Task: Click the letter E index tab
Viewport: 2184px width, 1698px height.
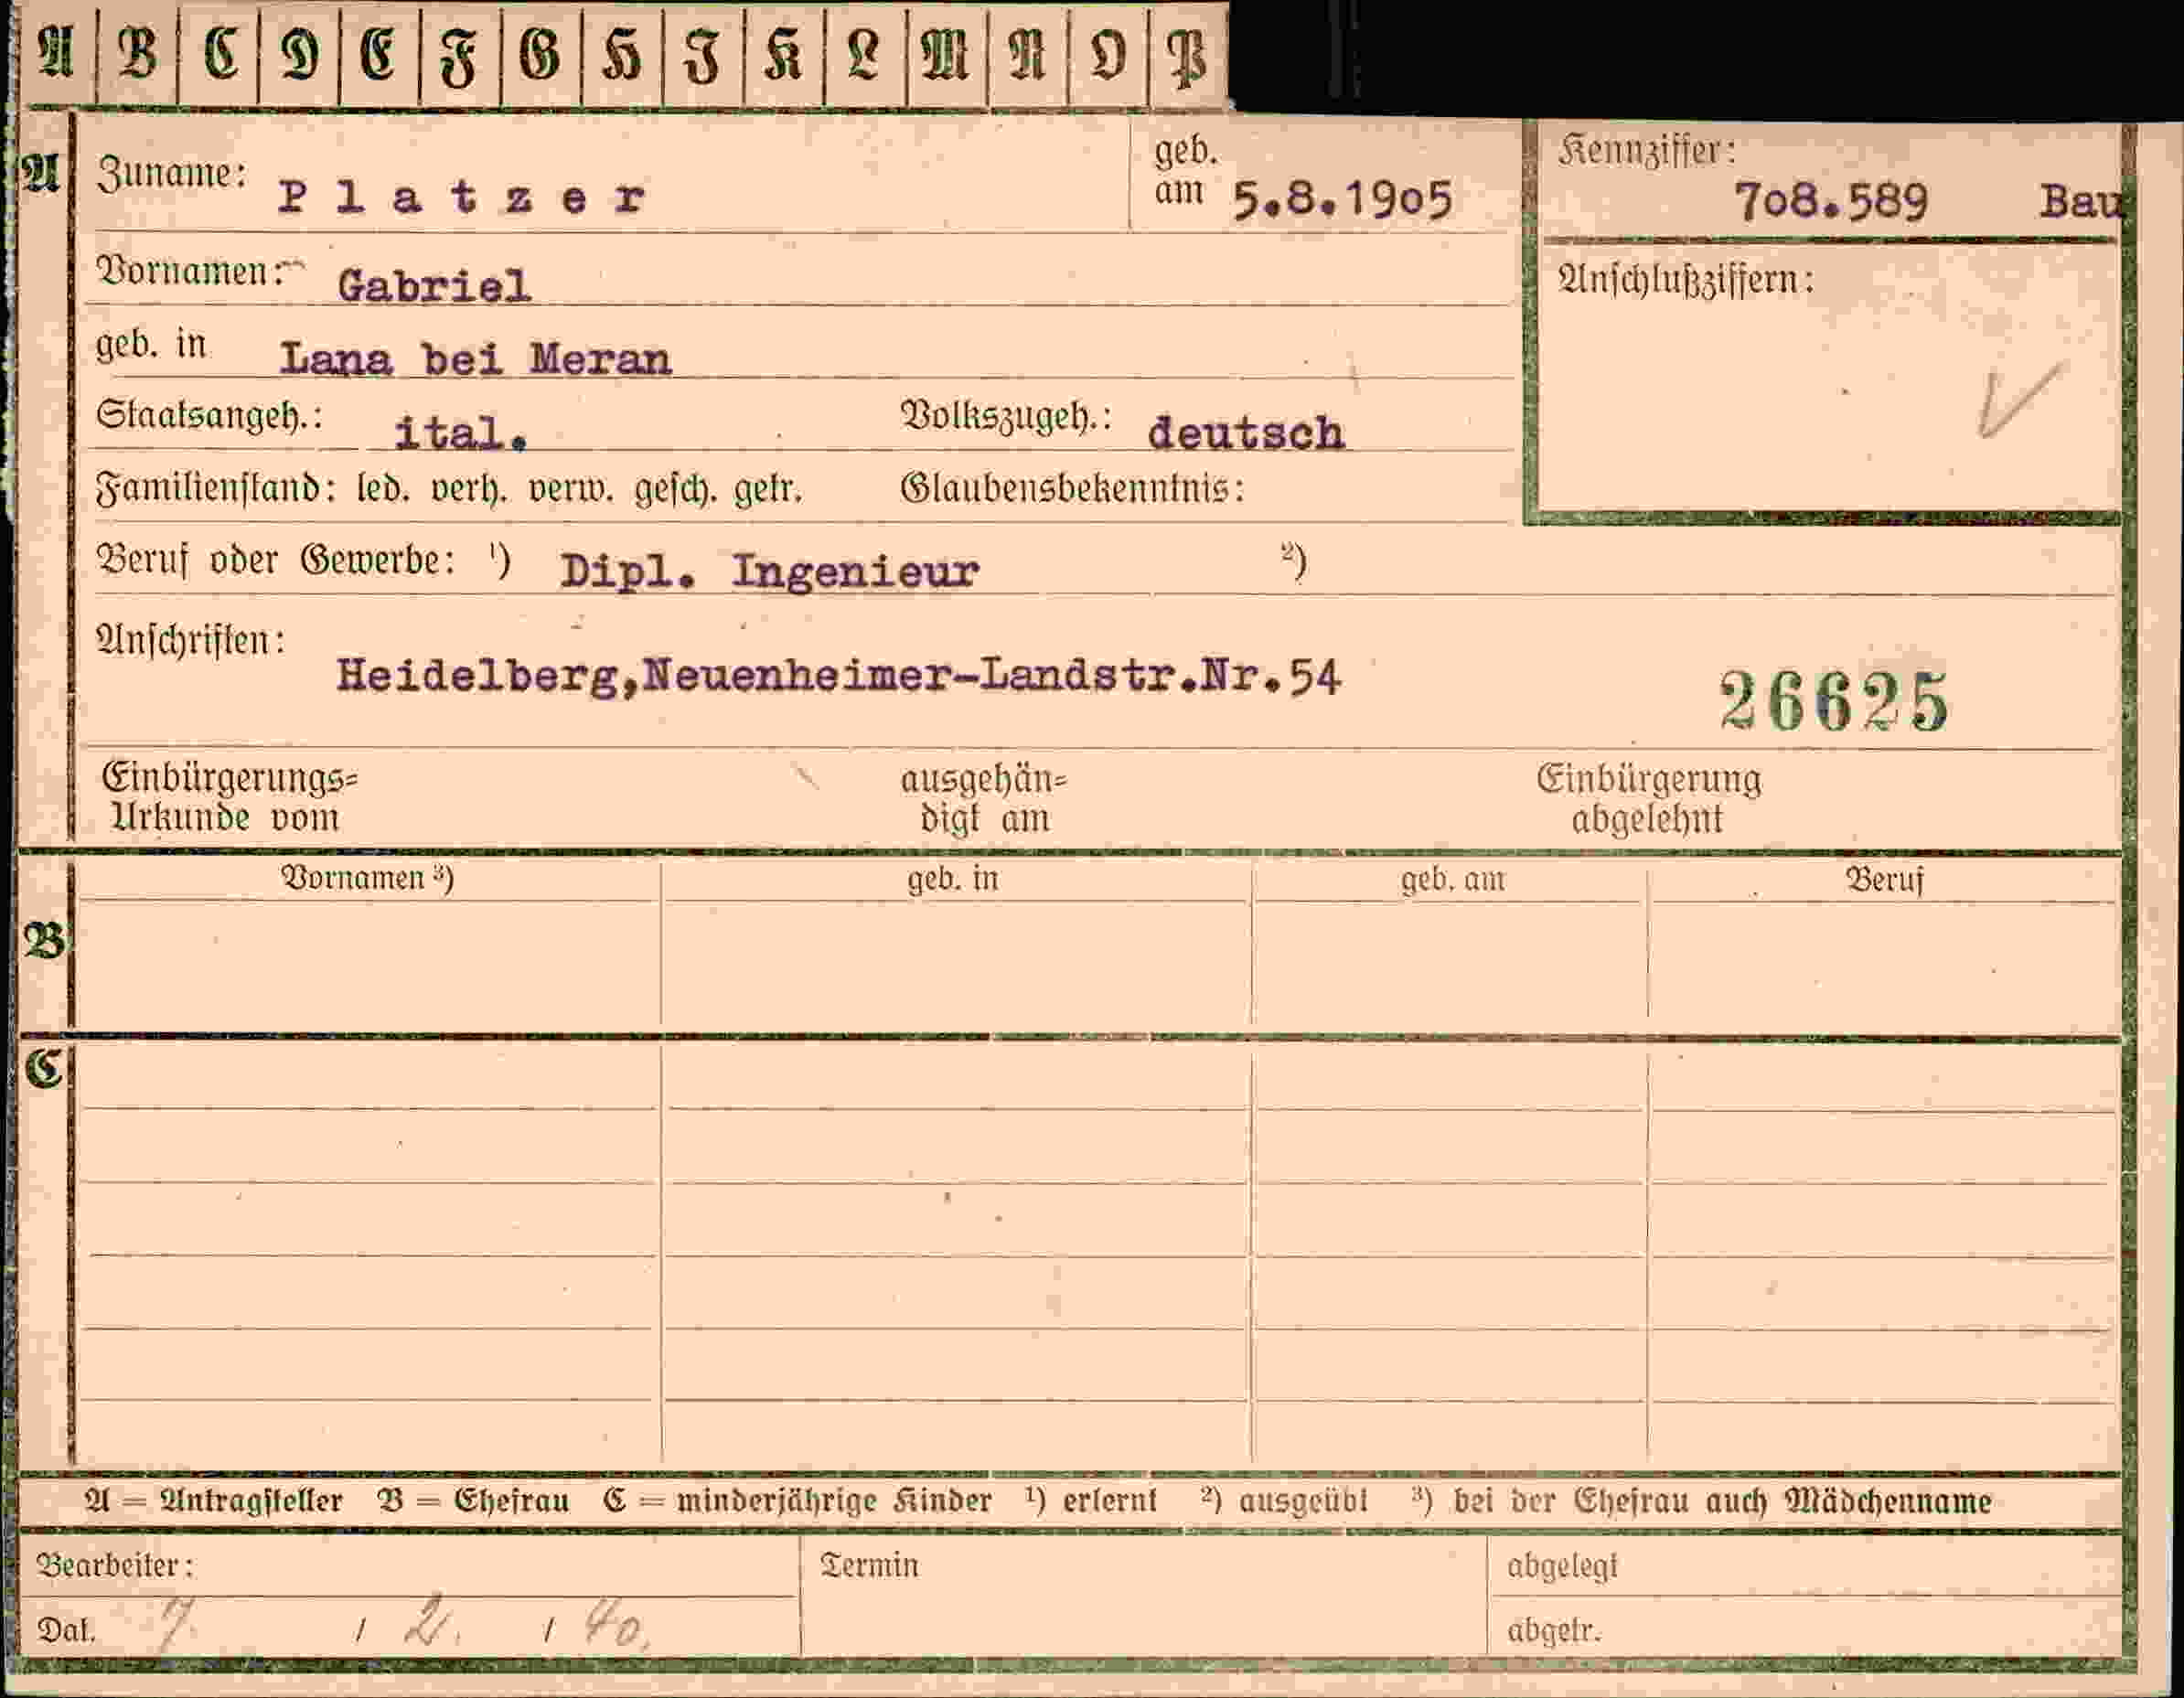Action: [x=380, y=54]
